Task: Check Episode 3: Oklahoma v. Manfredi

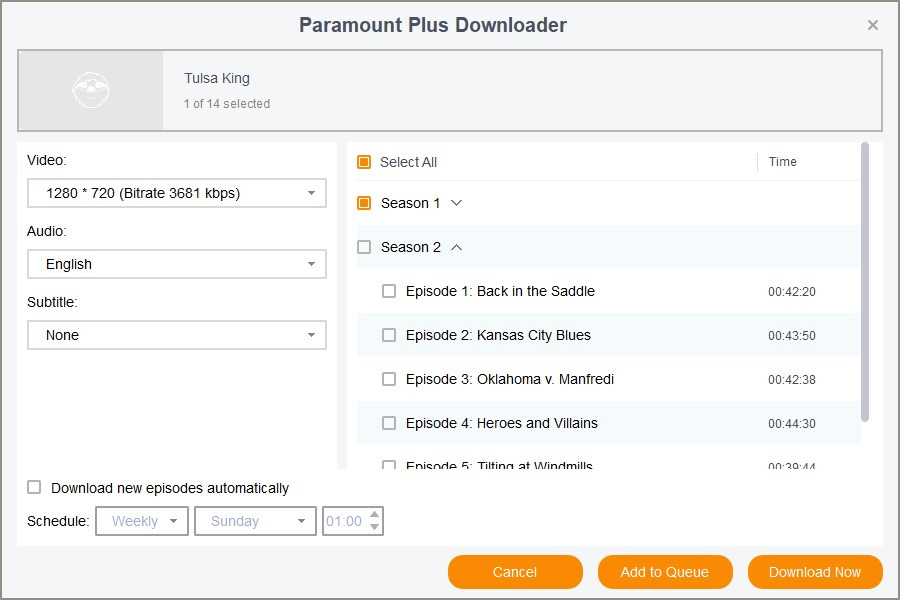Action: 389,379
